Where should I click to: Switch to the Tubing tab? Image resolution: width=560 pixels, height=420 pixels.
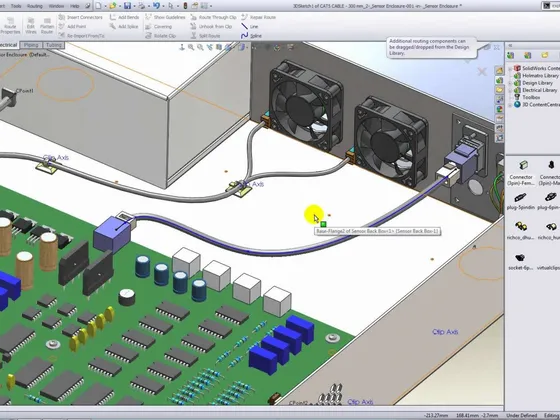(54, 45)
